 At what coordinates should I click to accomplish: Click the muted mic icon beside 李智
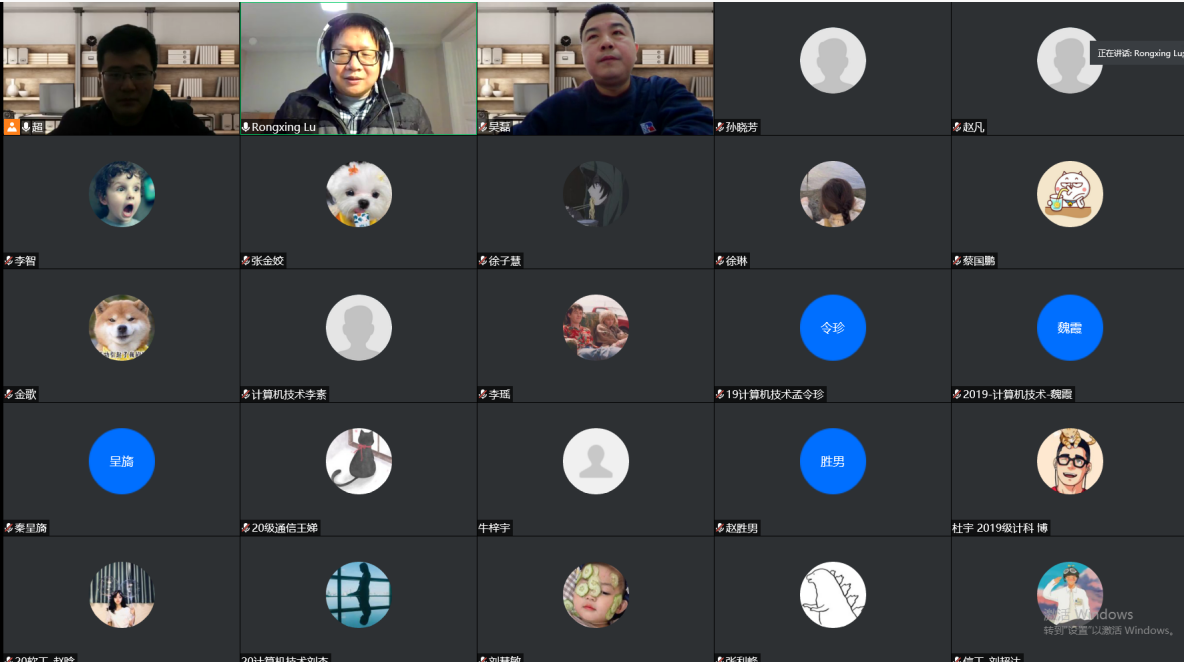point(9,261)
